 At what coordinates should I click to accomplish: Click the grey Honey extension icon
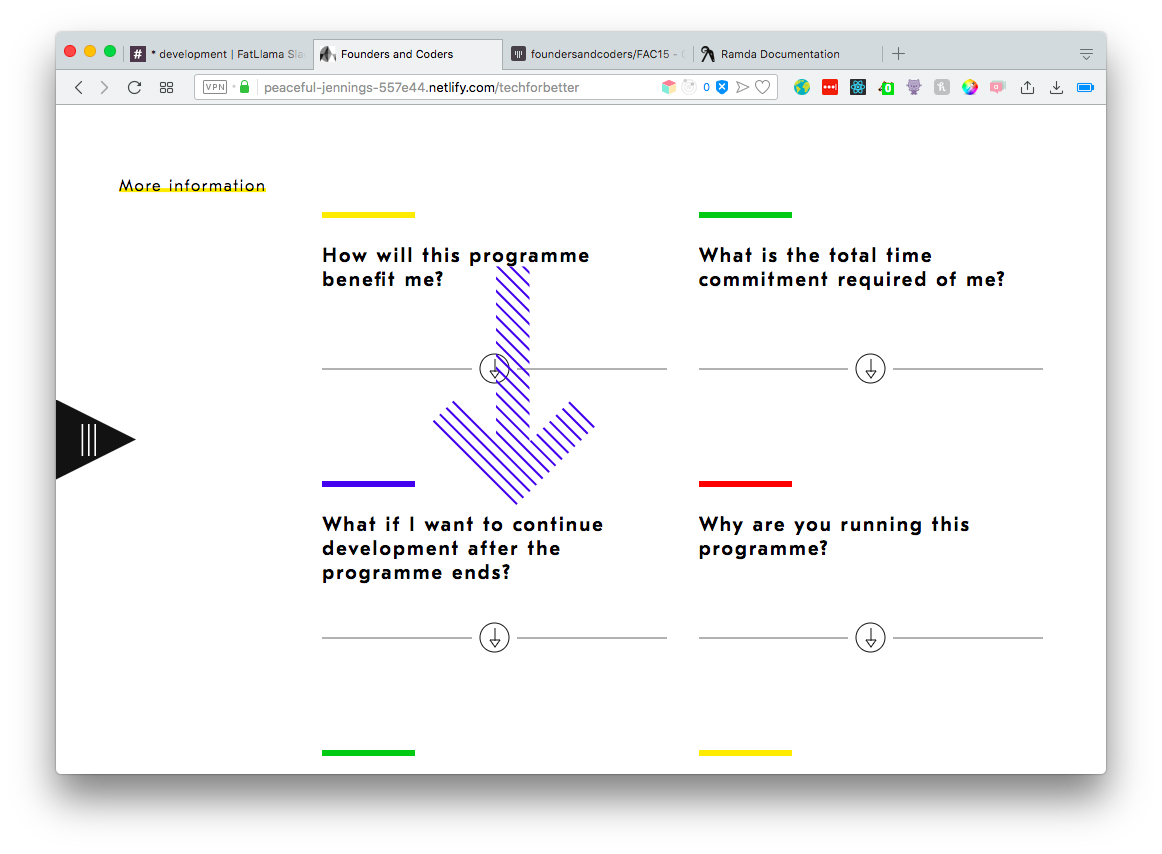942,87
